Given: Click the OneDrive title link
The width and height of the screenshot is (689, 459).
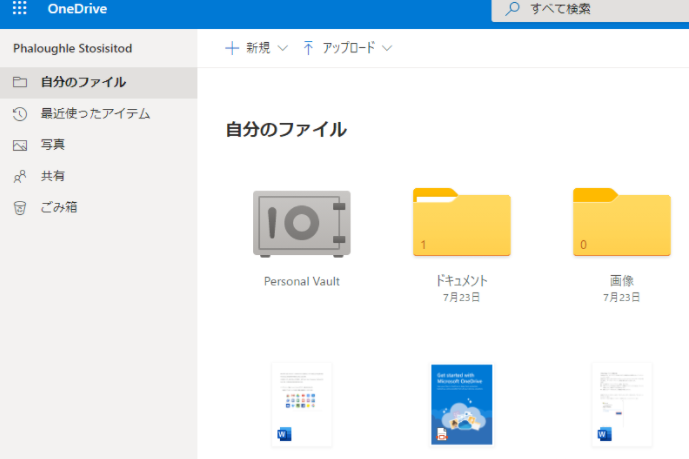Looking at the screenshot, I should [x=77, y=9].
